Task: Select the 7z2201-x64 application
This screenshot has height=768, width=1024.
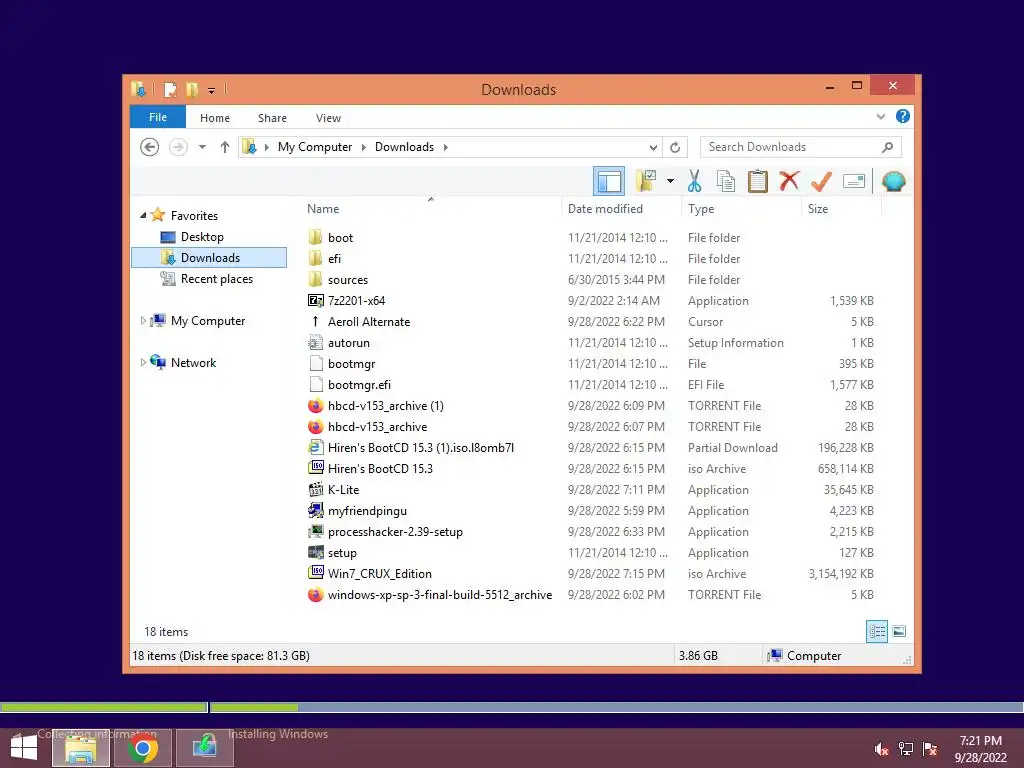Action: click(x=356, y=300)
